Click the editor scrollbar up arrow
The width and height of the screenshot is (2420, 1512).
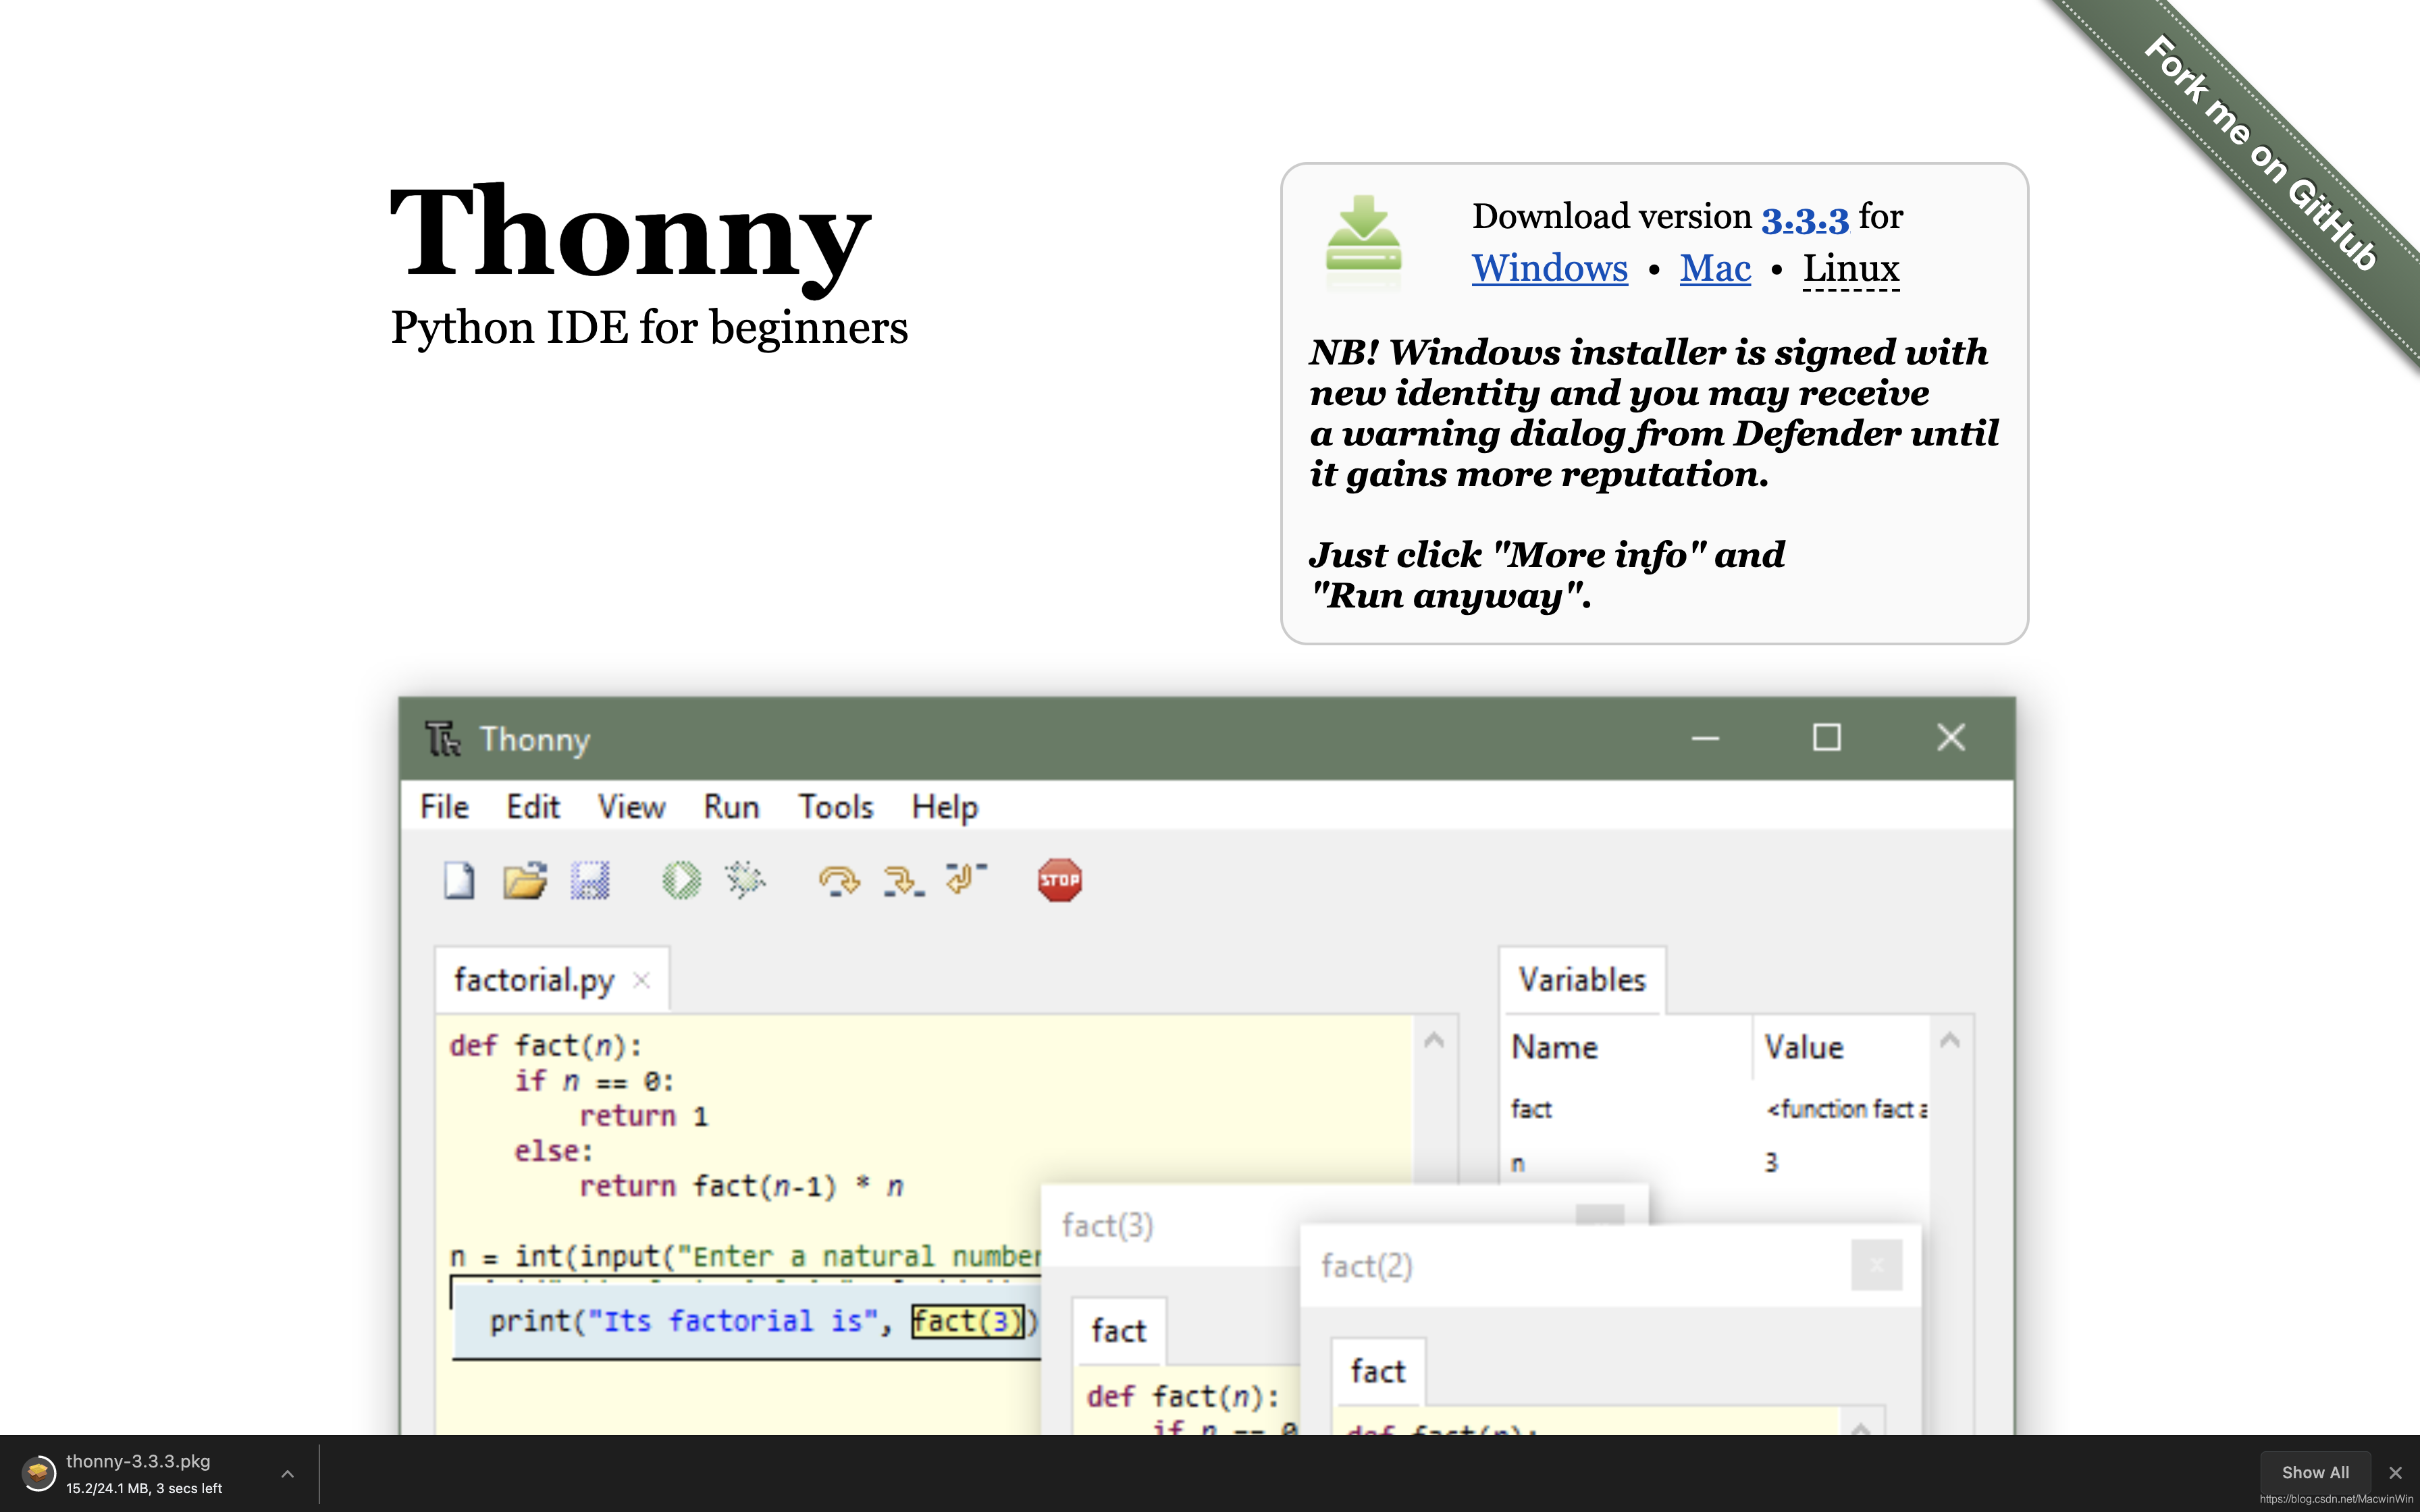tap(1434, 1041)
